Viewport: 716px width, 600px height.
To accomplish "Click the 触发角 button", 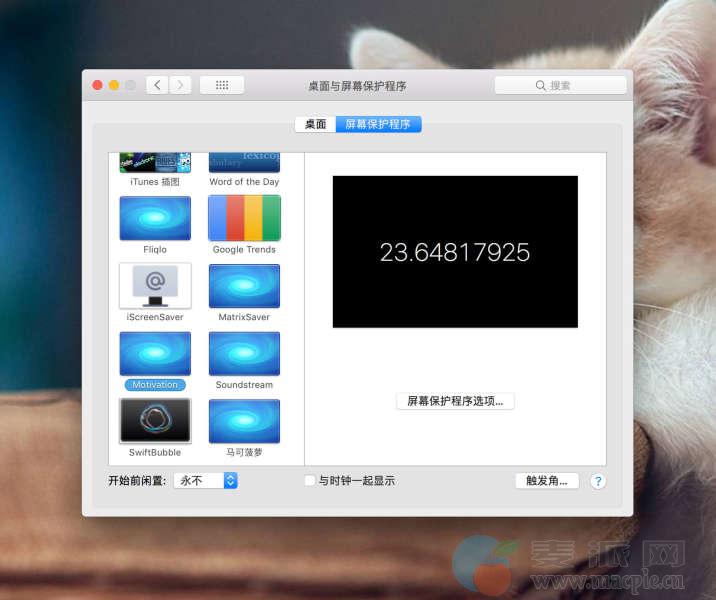I will coord(547,480).
